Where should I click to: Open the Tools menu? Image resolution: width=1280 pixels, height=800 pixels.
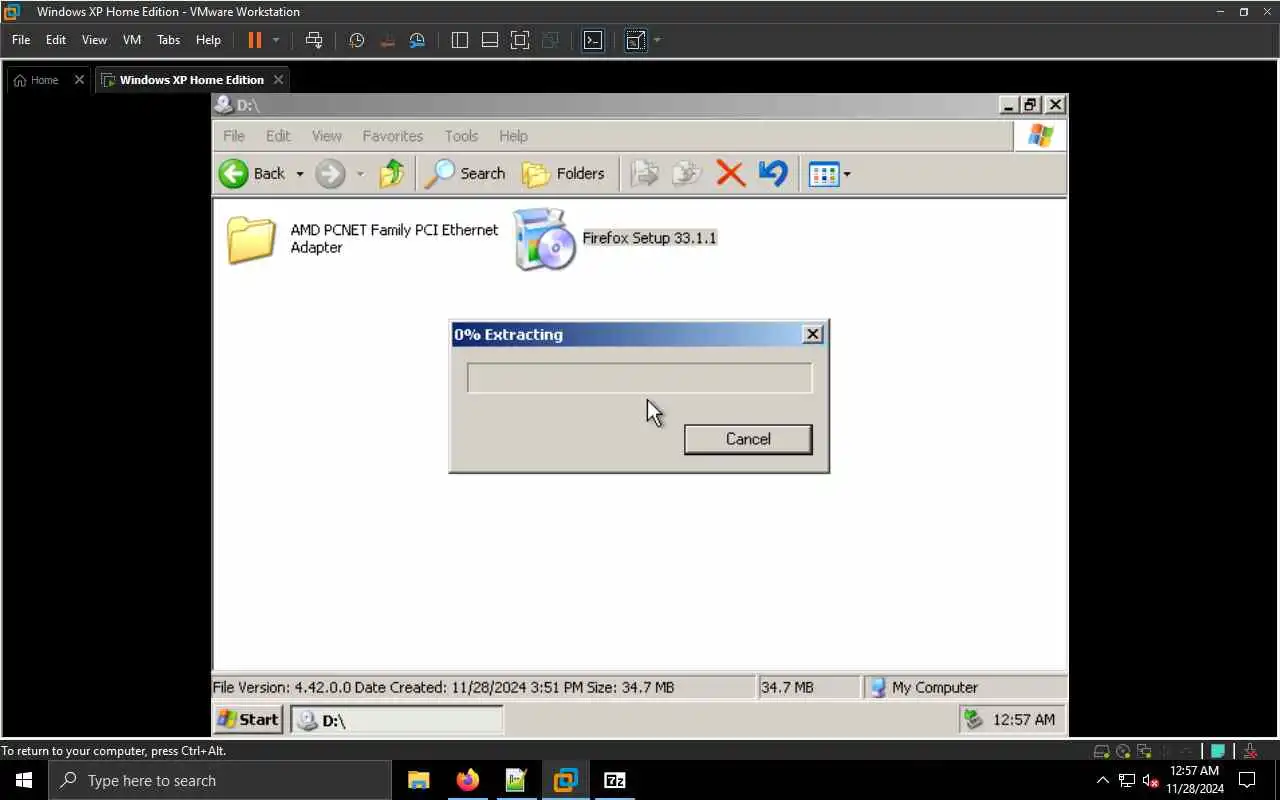click(461, 136)
